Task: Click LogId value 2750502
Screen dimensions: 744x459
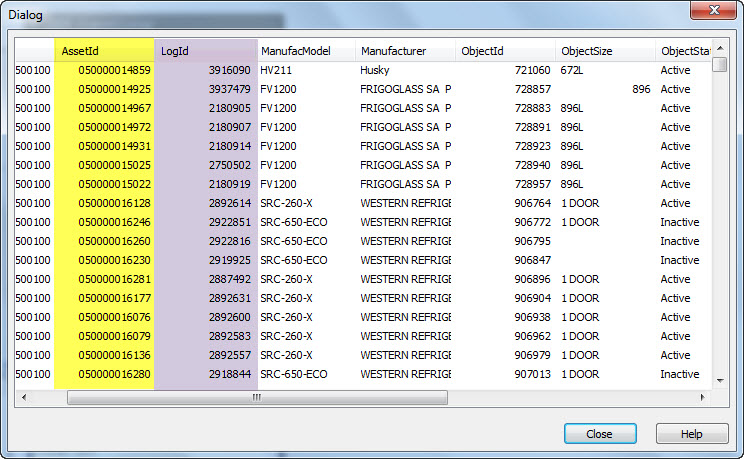Action: [230, 165]
